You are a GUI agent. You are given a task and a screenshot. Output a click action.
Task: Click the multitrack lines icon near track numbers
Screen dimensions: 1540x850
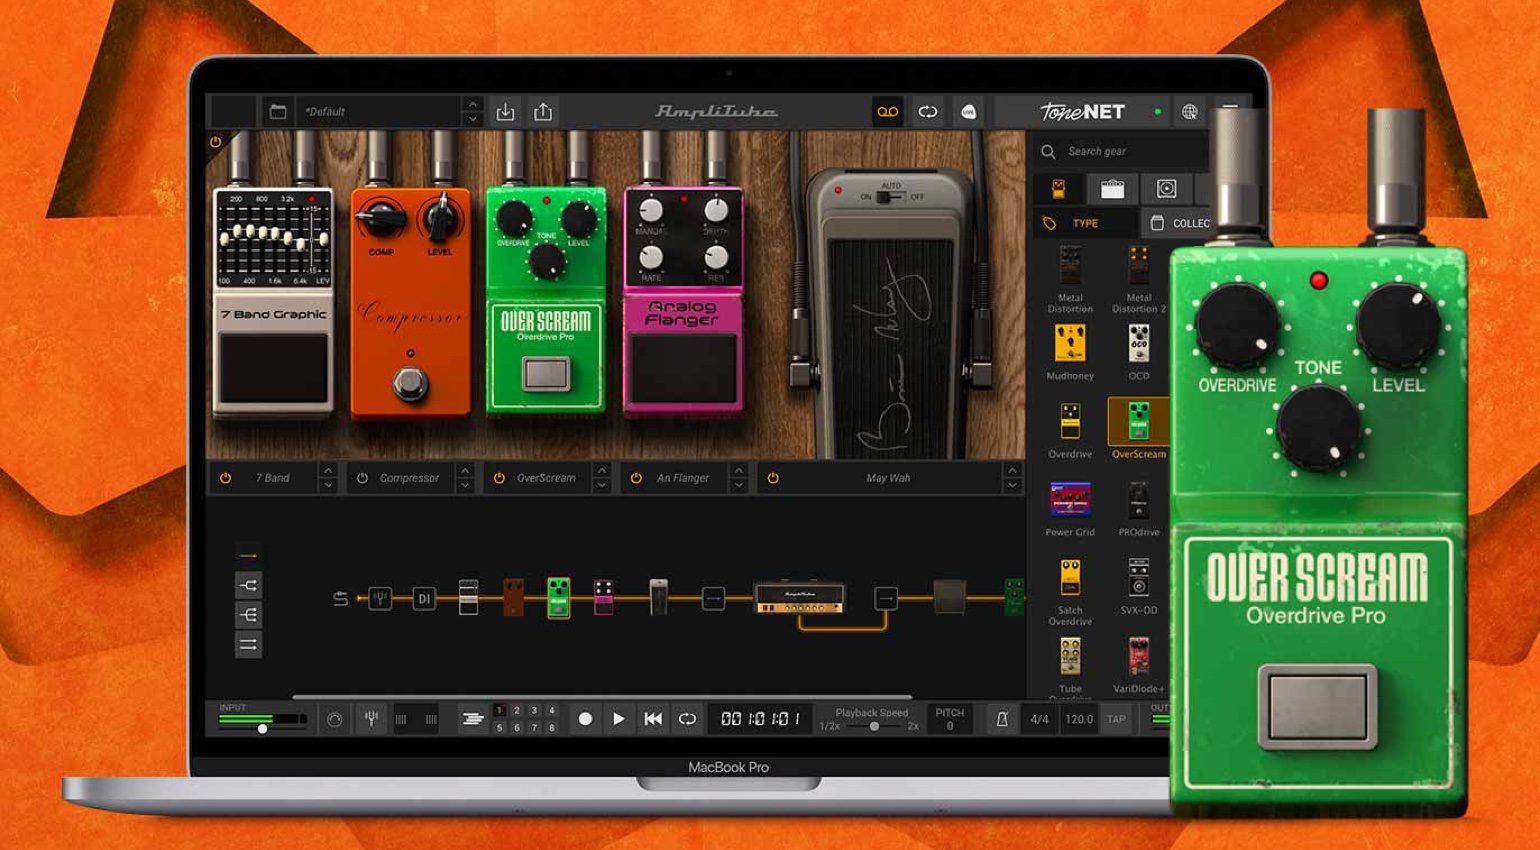472,719
